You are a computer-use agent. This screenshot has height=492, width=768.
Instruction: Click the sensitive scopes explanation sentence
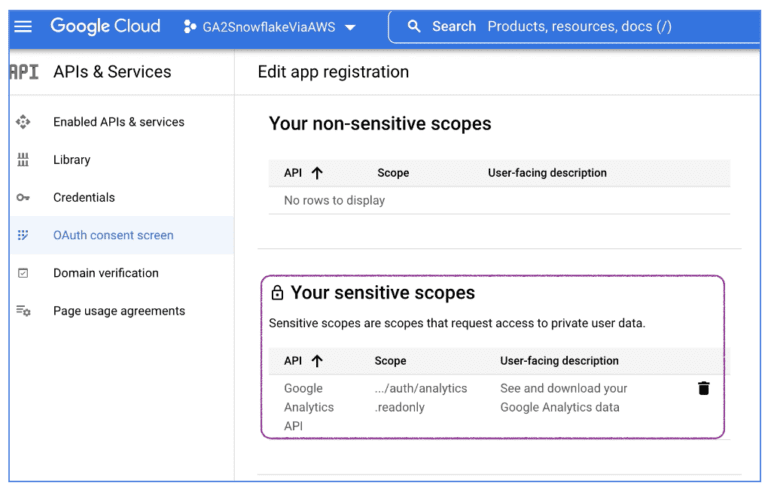457,323
